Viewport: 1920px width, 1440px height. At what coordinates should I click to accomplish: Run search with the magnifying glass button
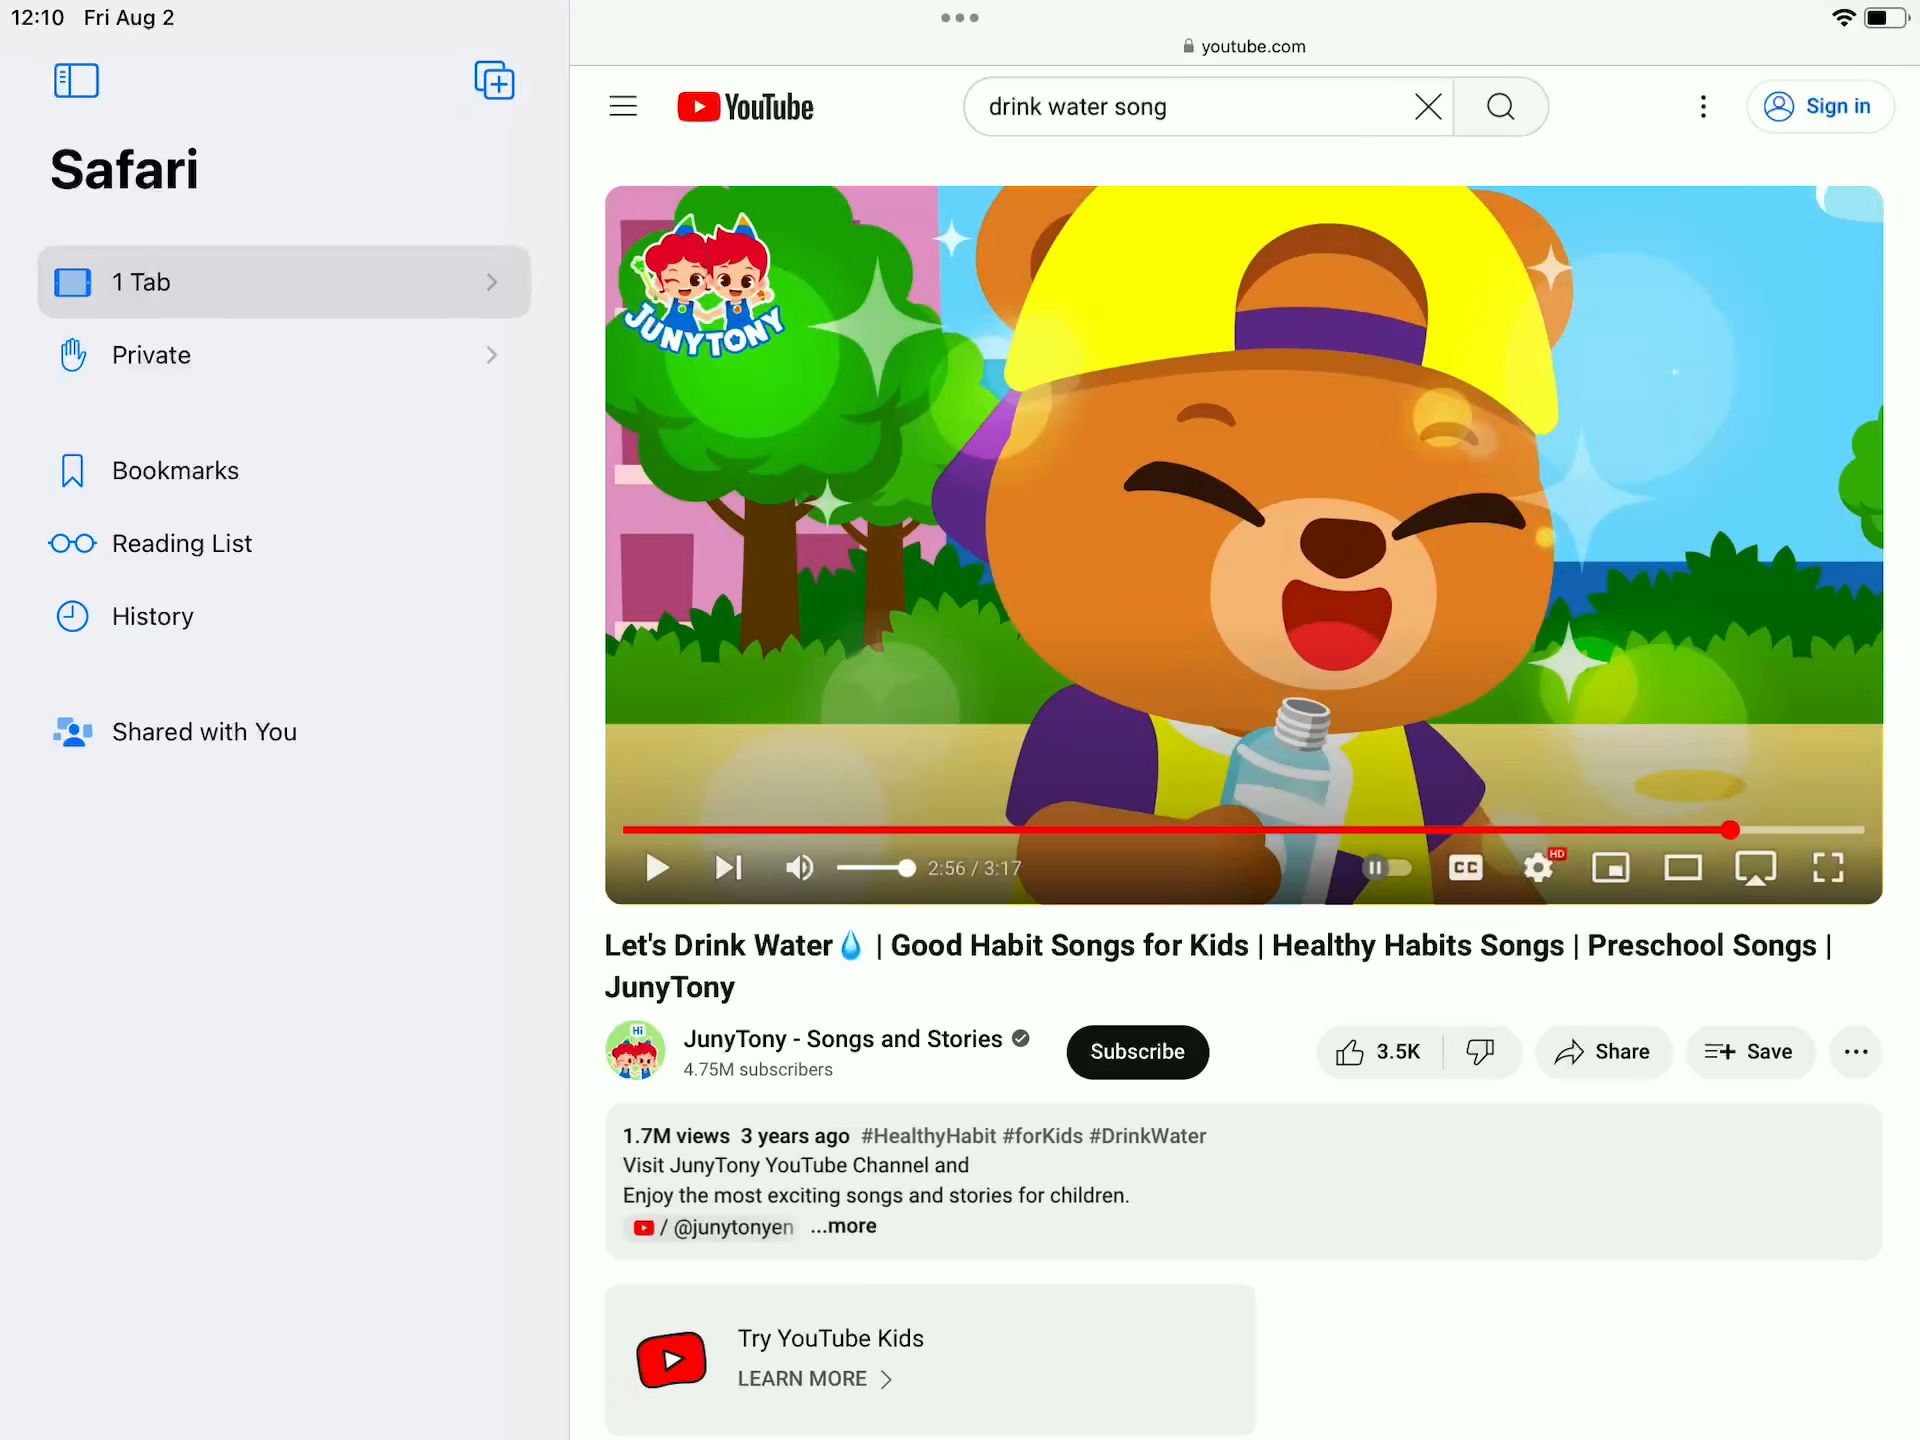(x=1500, y=106)
